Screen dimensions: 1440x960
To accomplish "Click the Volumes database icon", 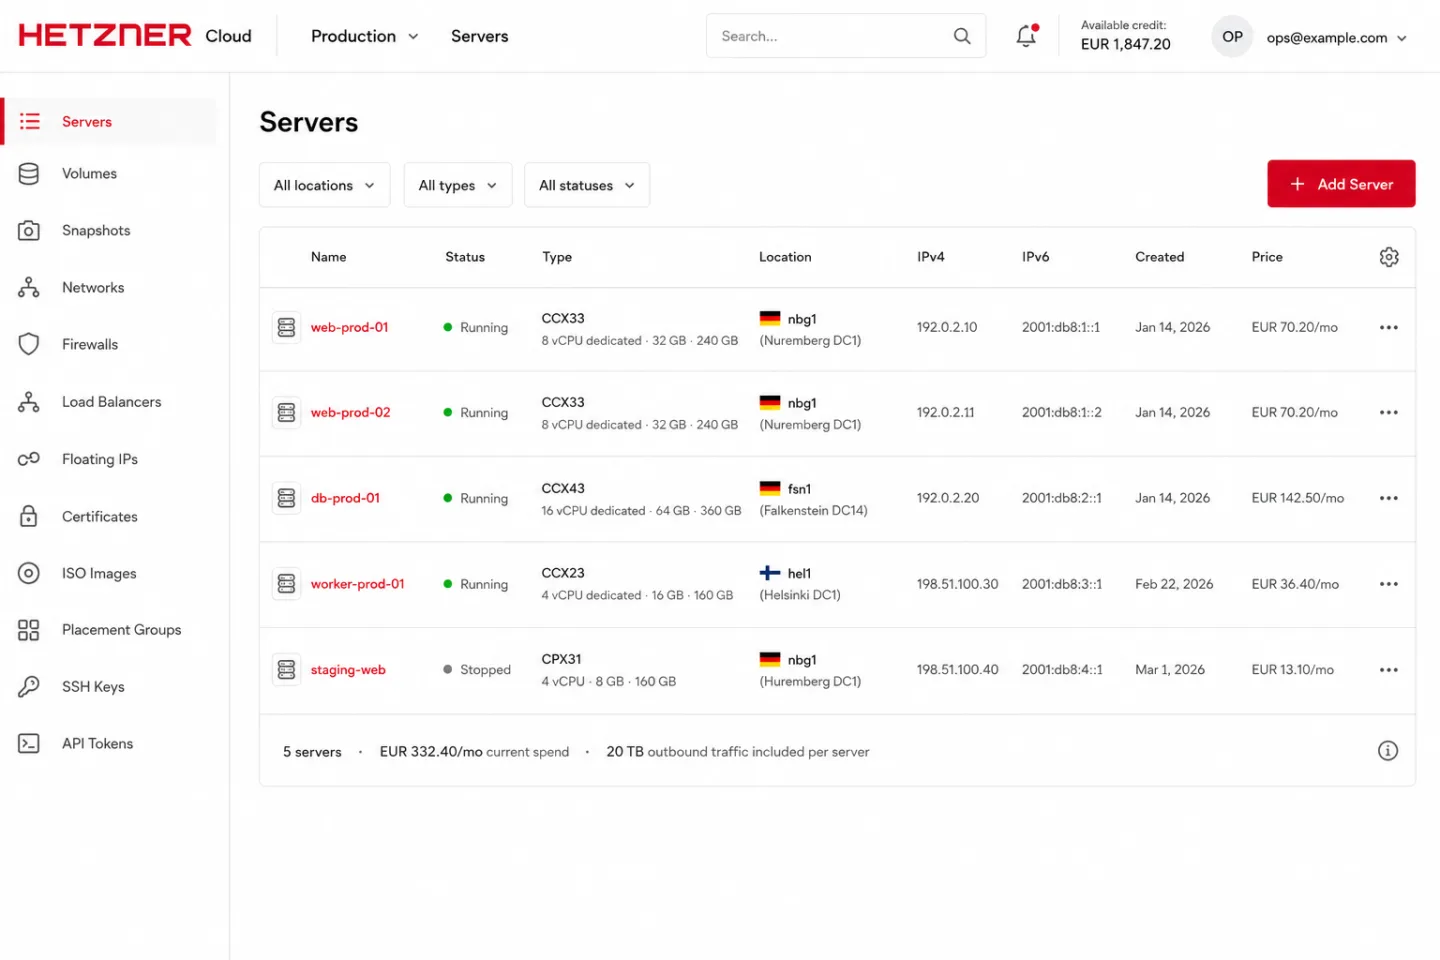I will (x=29, y=173).
